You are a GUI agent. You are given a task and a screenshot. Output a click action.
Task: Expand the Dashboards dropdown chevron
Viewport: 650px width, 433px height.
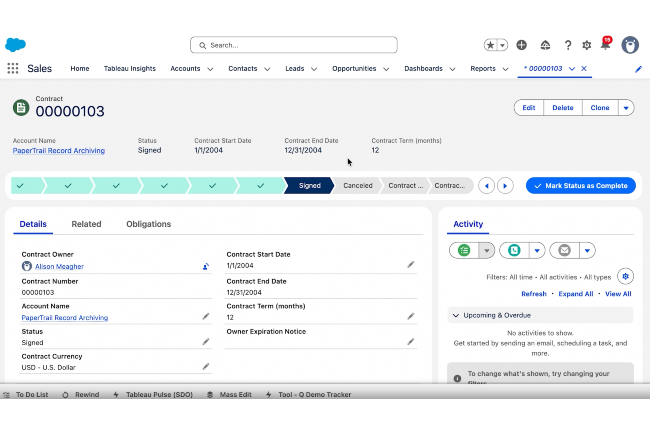click(x=452, y=69)
